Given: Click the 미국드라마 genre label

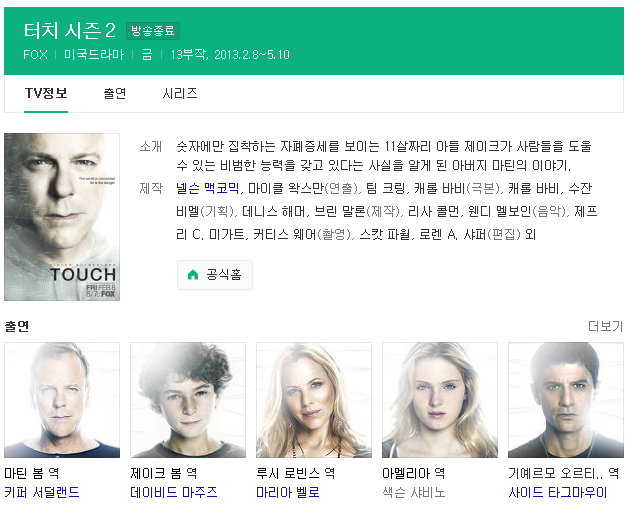Looking at the screenshot, I should (94, 55).
